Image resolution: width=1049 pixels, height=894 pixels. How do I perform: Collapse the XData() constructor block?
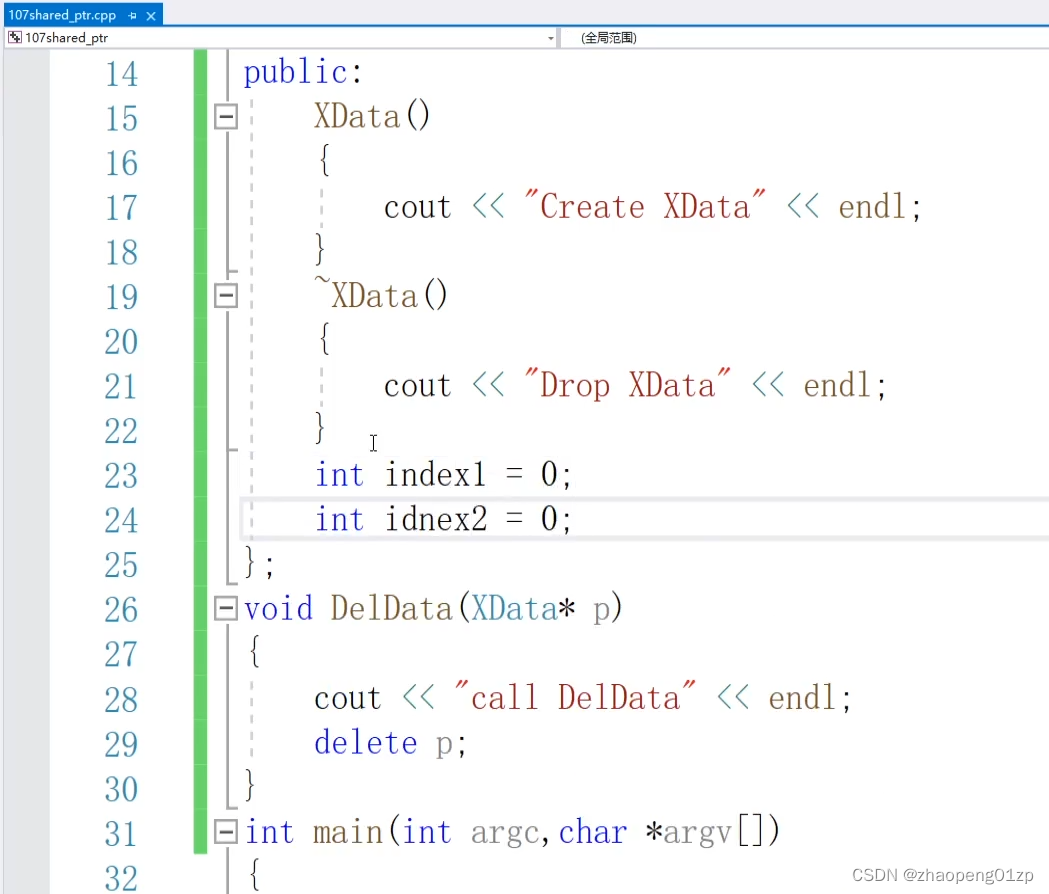[x=227, y=117]
